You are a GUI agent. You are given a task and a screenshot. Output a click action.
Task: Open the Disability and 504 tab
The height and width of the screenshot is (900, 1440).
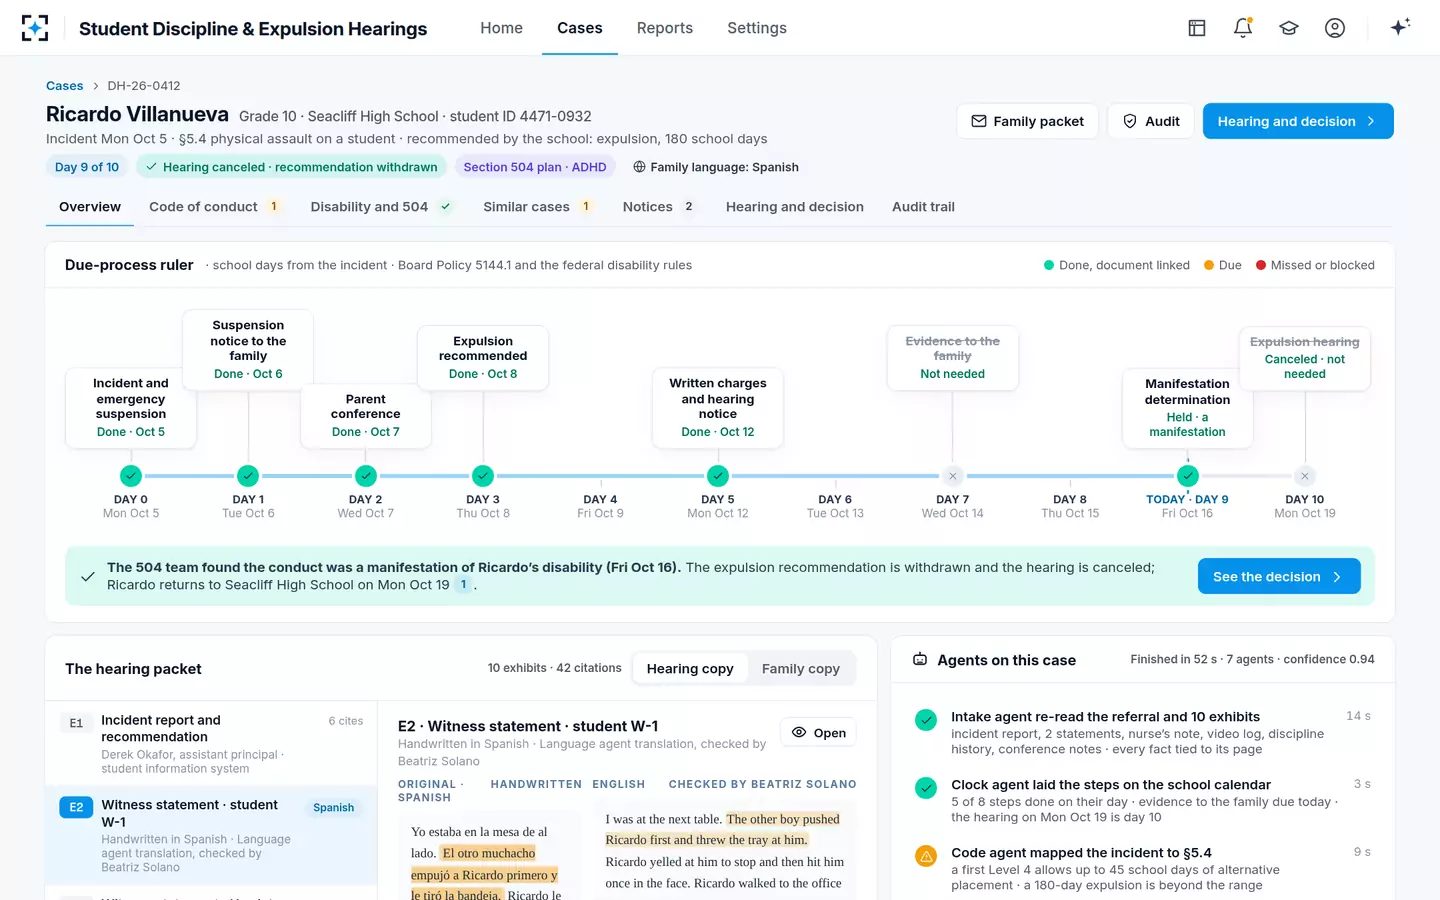tap(381, 207)
